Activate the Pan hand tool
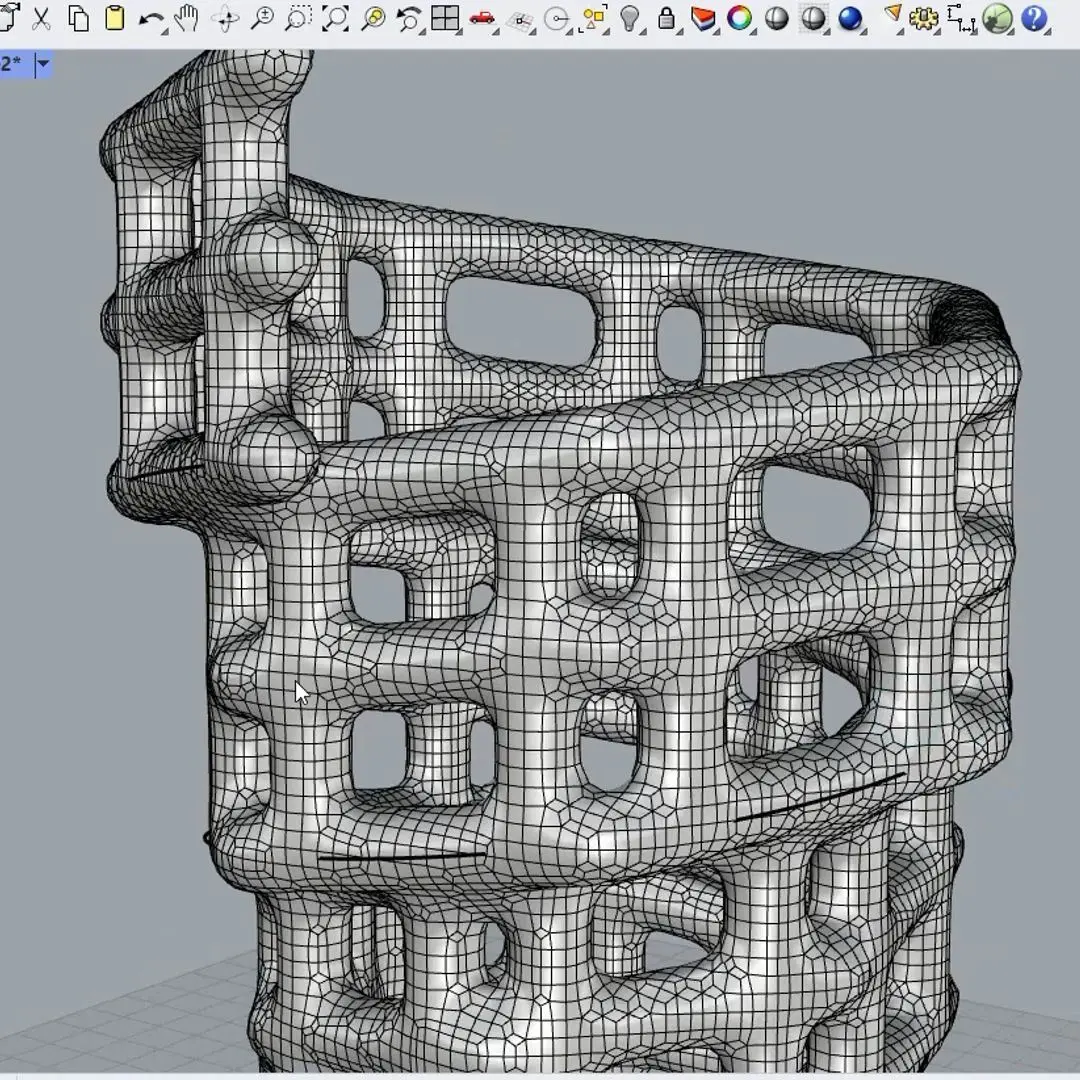 click(x=187, y=19)
